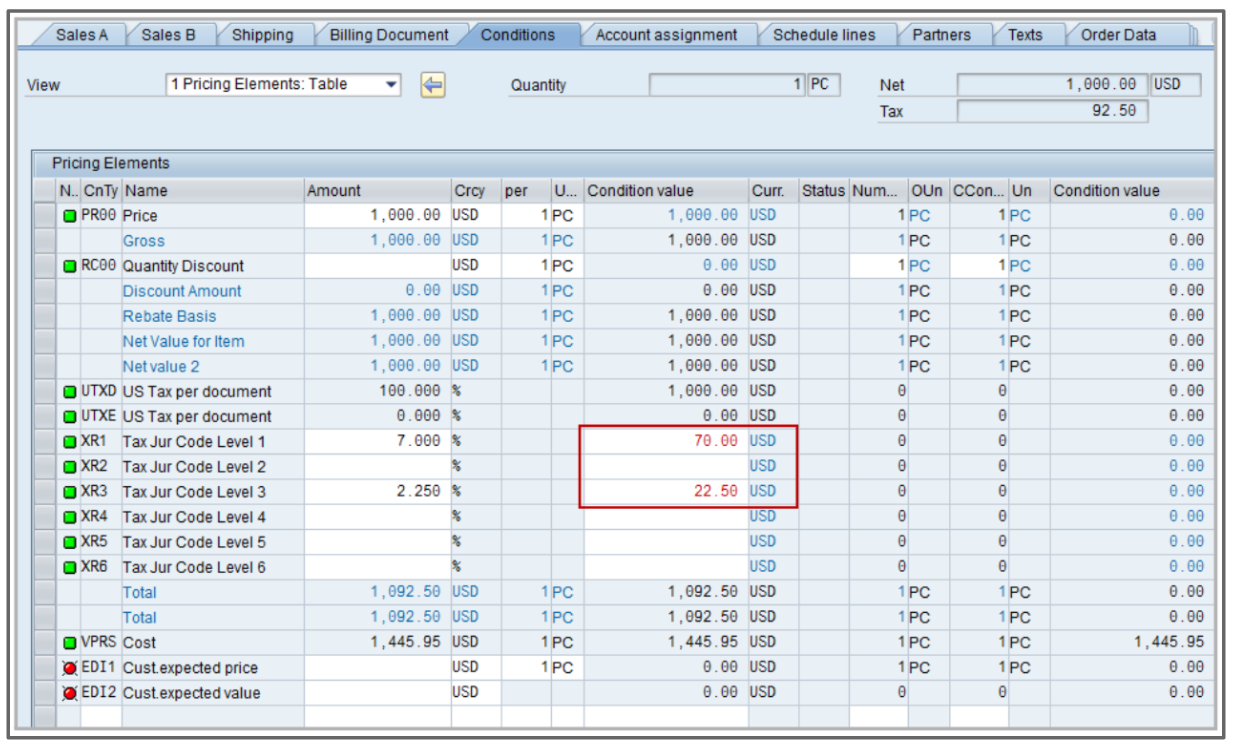Click green status icon for XR1 row
This screenshot has height=750, width=1236.
tap(70, 442)
